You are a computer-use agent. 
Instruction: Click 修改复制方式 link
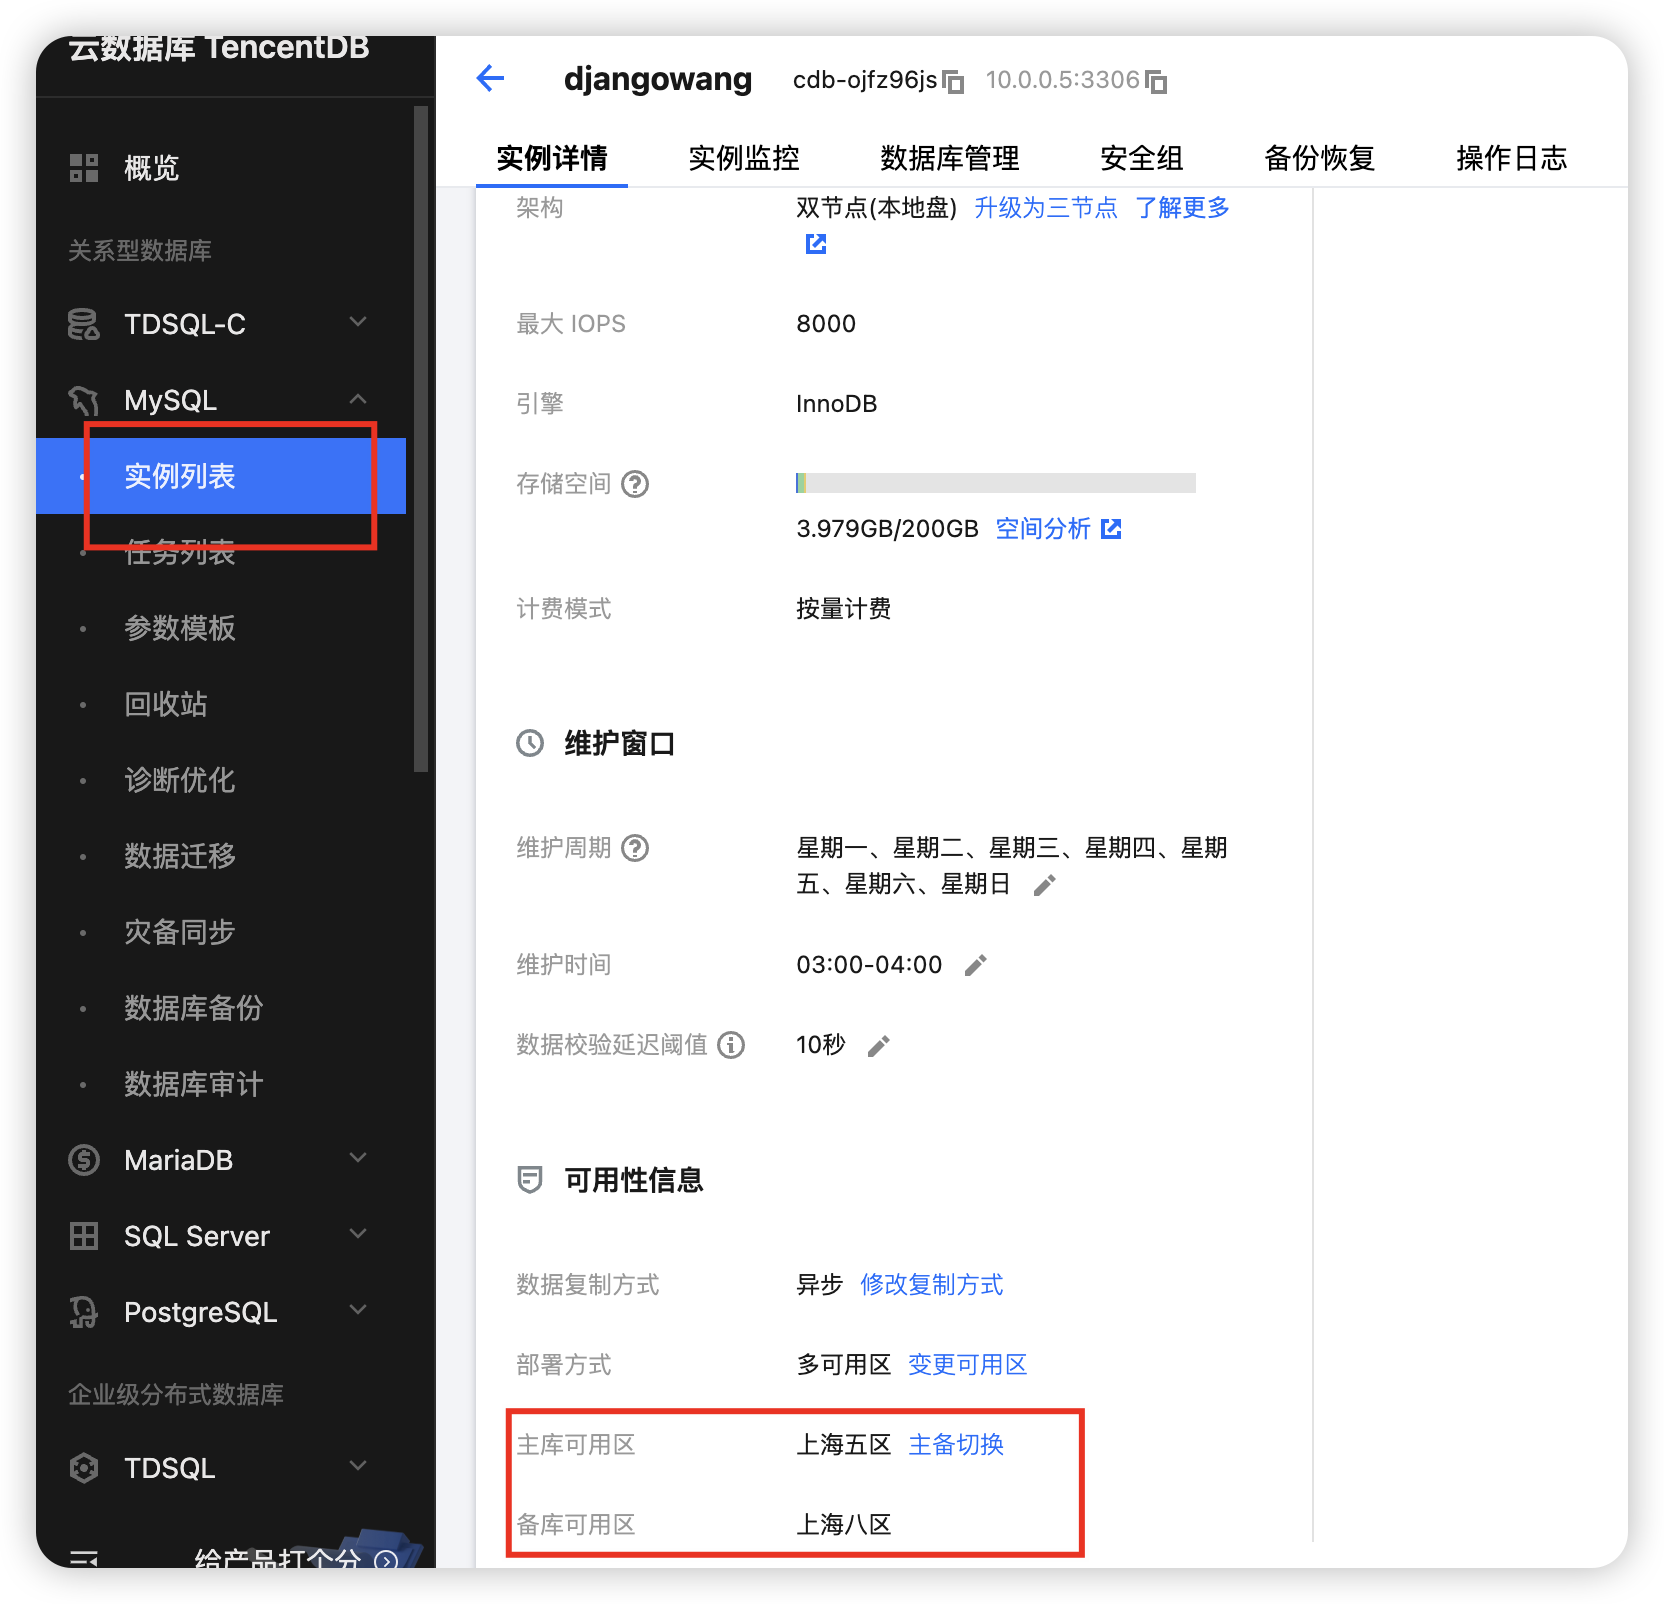click(x=932, y=1284)
